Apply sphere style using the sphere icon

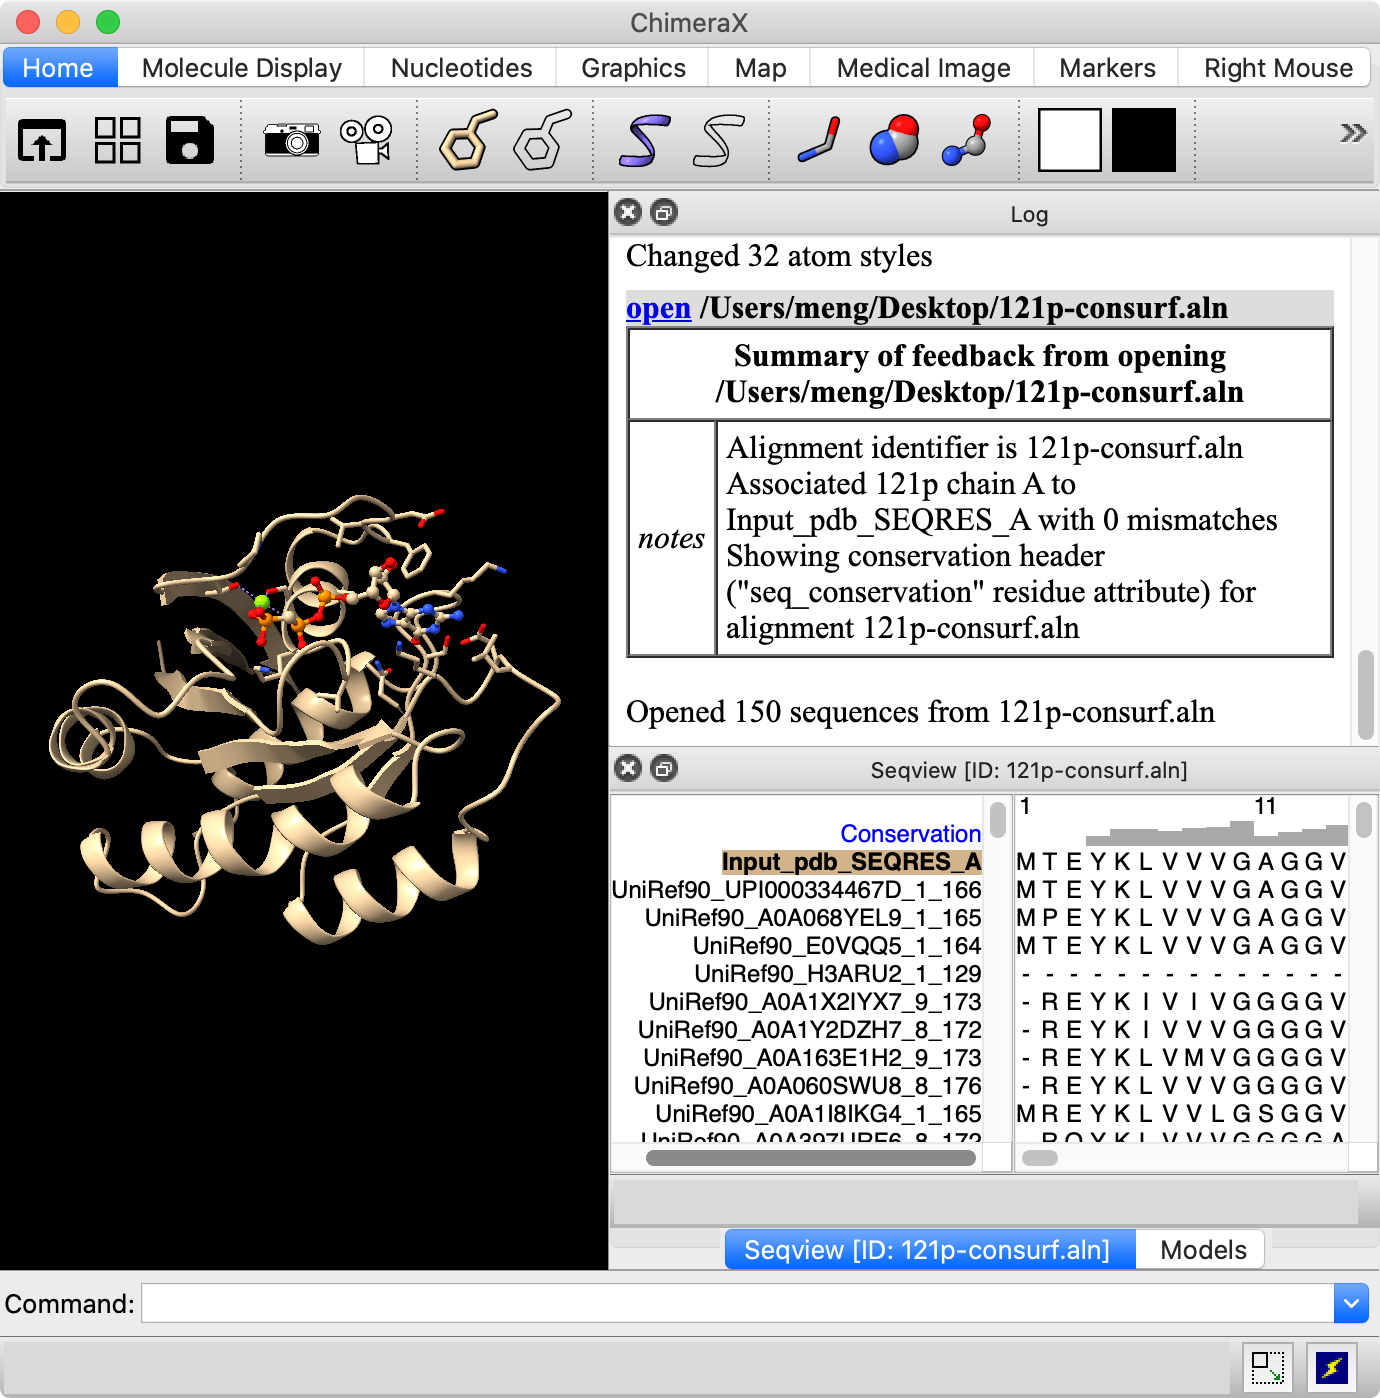pyautogui.click(x=894, y=140)
